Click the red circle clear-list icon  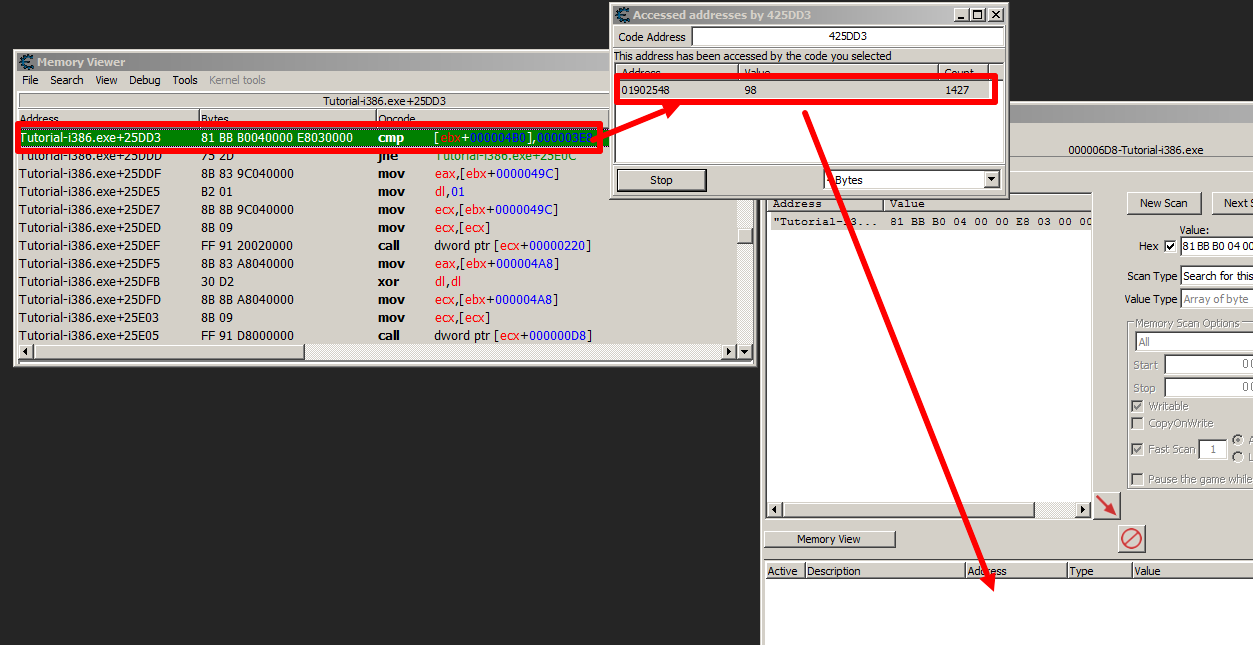pyautogui.click(x=1131, y=539)
